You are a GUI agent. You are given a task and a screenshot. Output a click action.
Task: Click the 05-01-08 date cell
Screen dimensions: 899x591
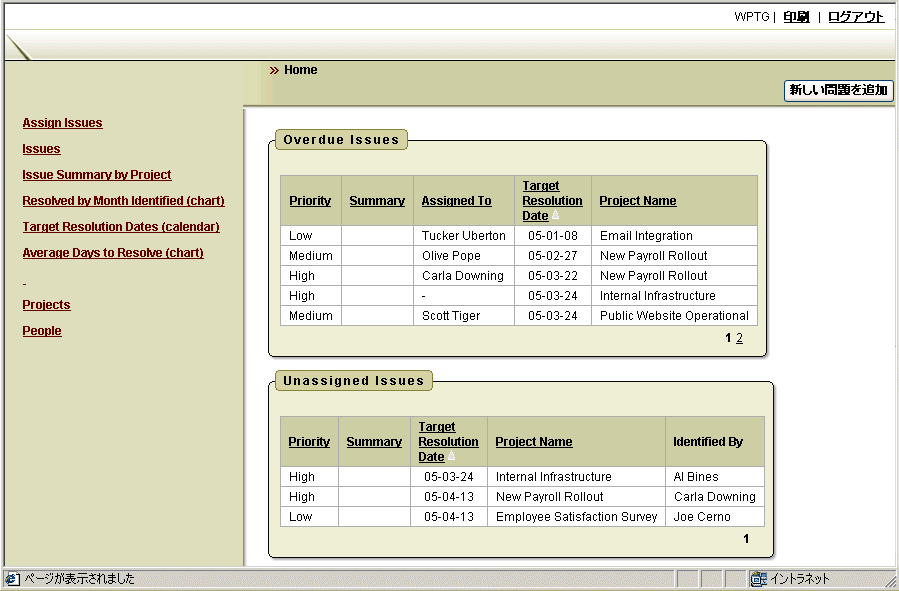click(x=553, y=236)
